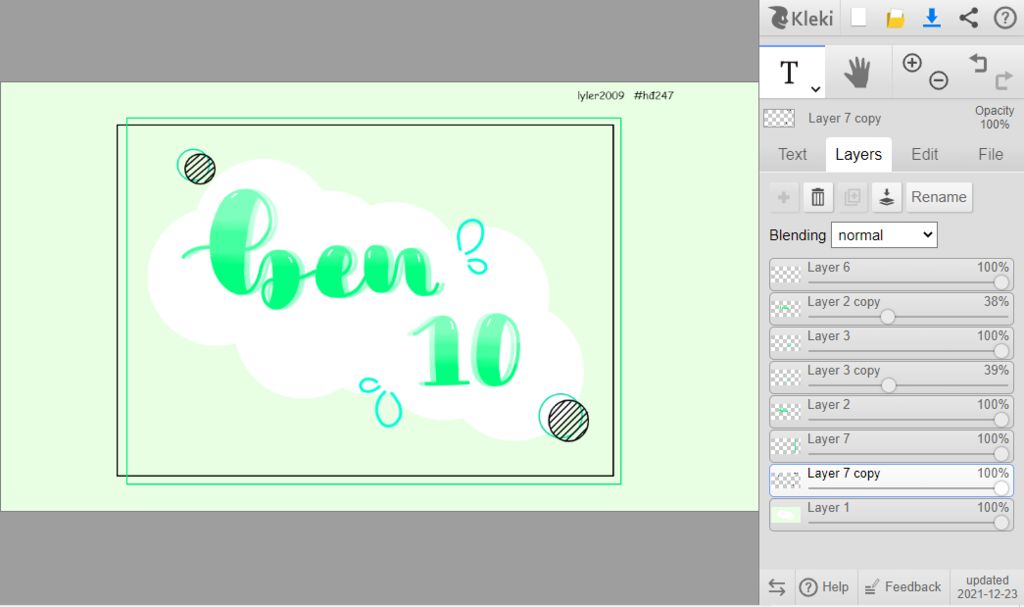Open the Edit tab
The width and height of the screenshot is (1024, 607).
click(924, 154)
